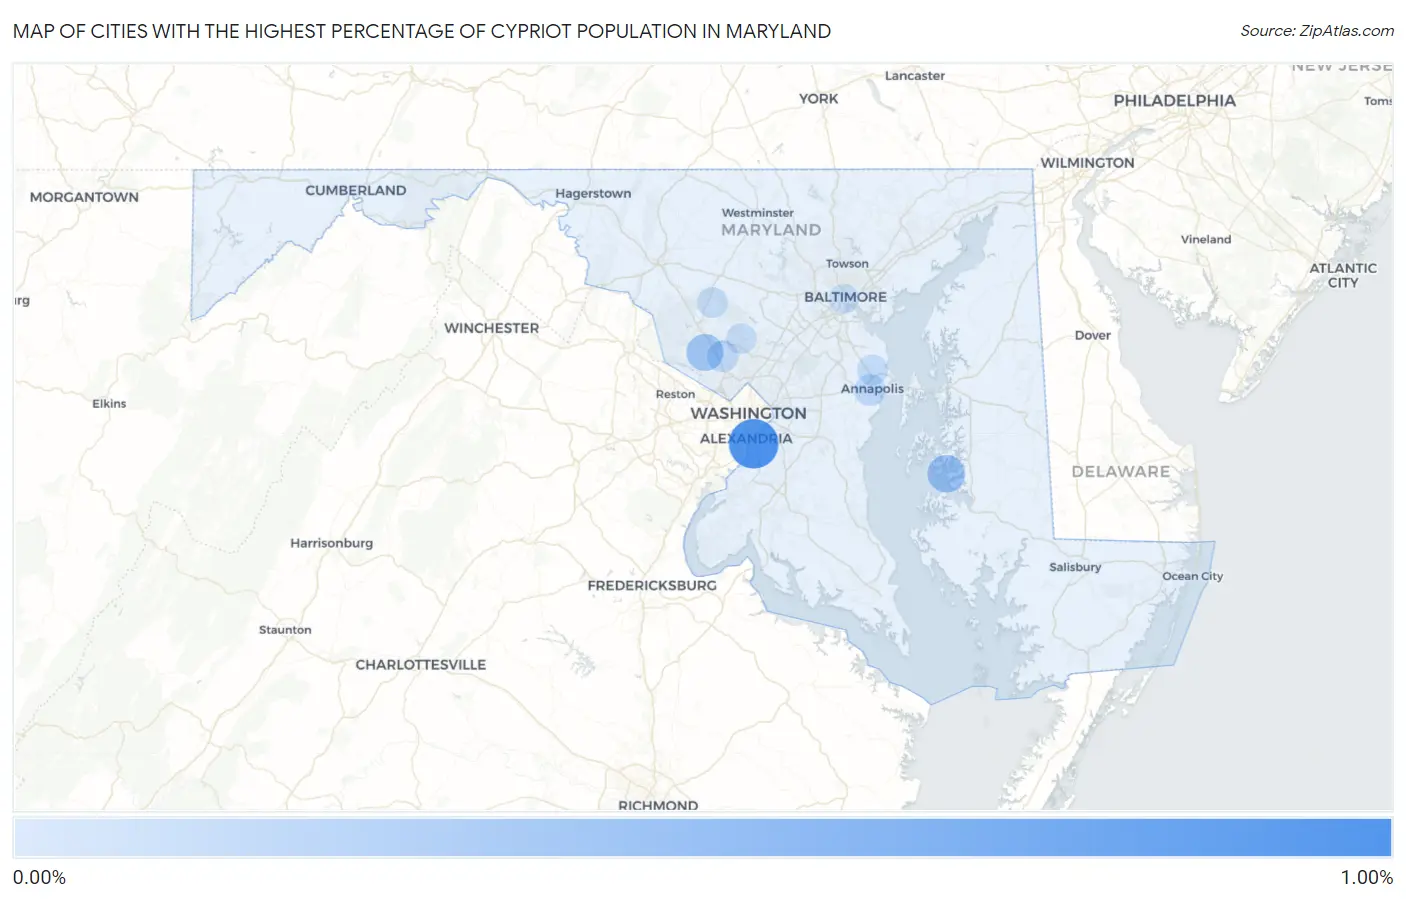Click the bubble over Baltimore
Image resolution: width=1406 pixels, height=899 pixels.
coord(844,297)
